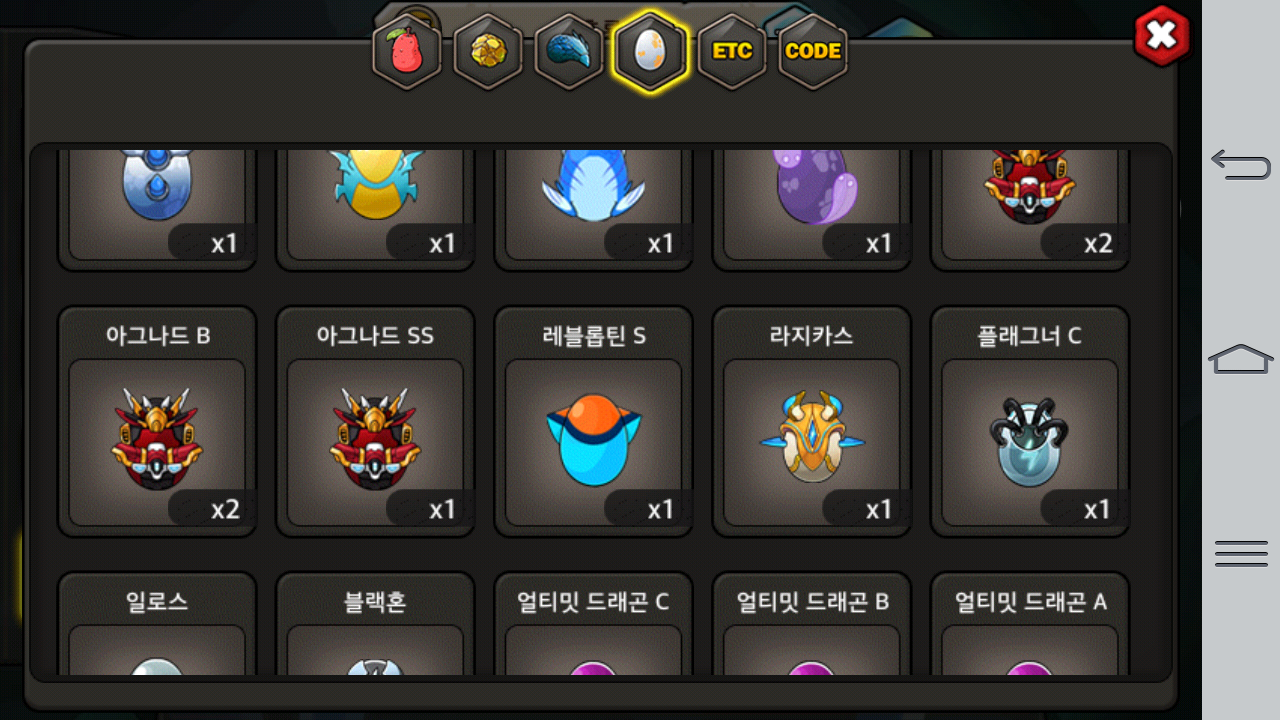Viewport: 1280px width, 720px height.
Task: Open the red fruit inventory tab
Action: click(407, 51)
